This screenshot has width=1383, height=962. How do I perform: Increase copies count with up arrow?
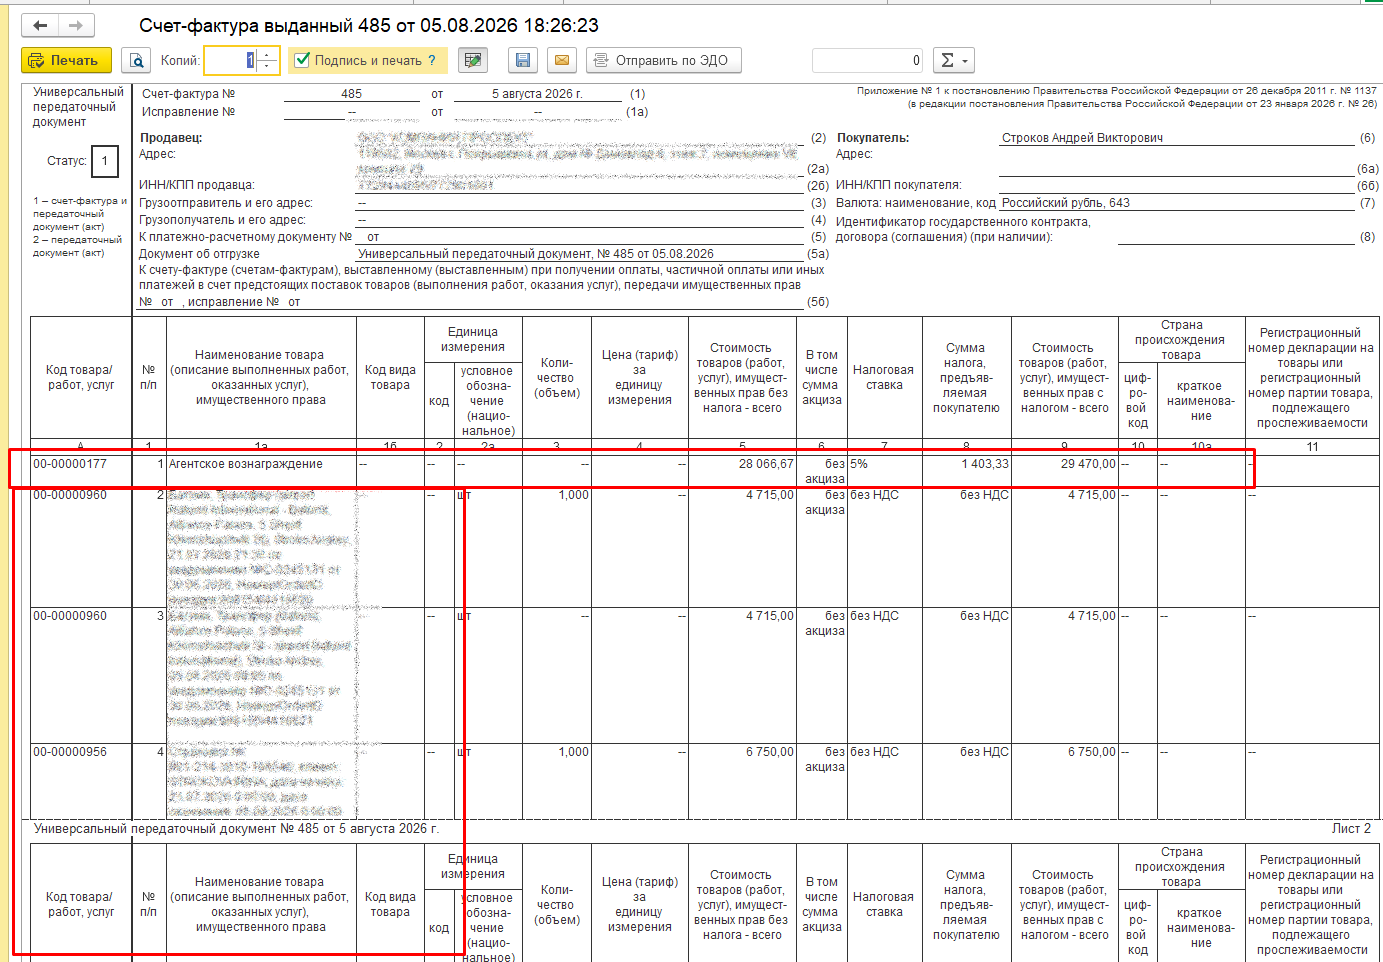tap(267, 55)
